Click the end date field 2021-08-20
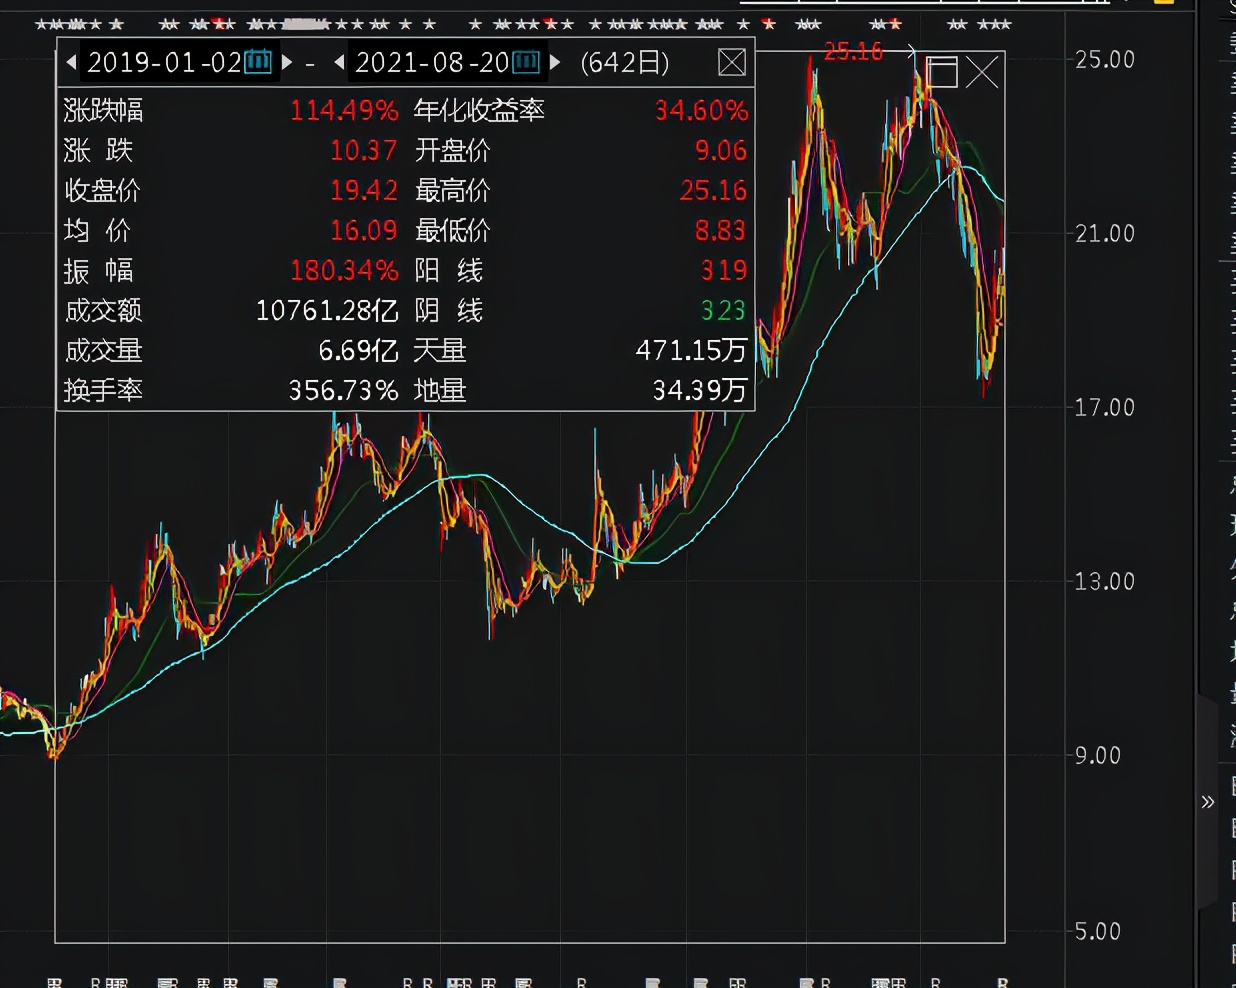The image size is (1236, 988). (432, 63)
